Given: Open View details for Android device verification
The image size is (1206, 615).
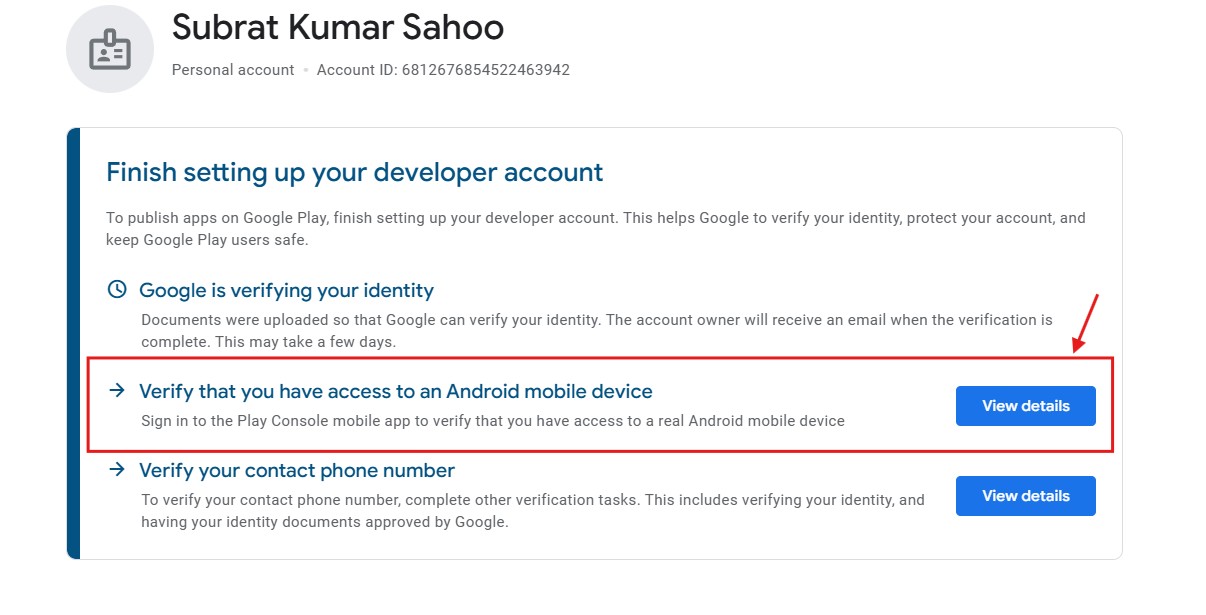Looking at the screenshot, I should (x=1025, y=406).
